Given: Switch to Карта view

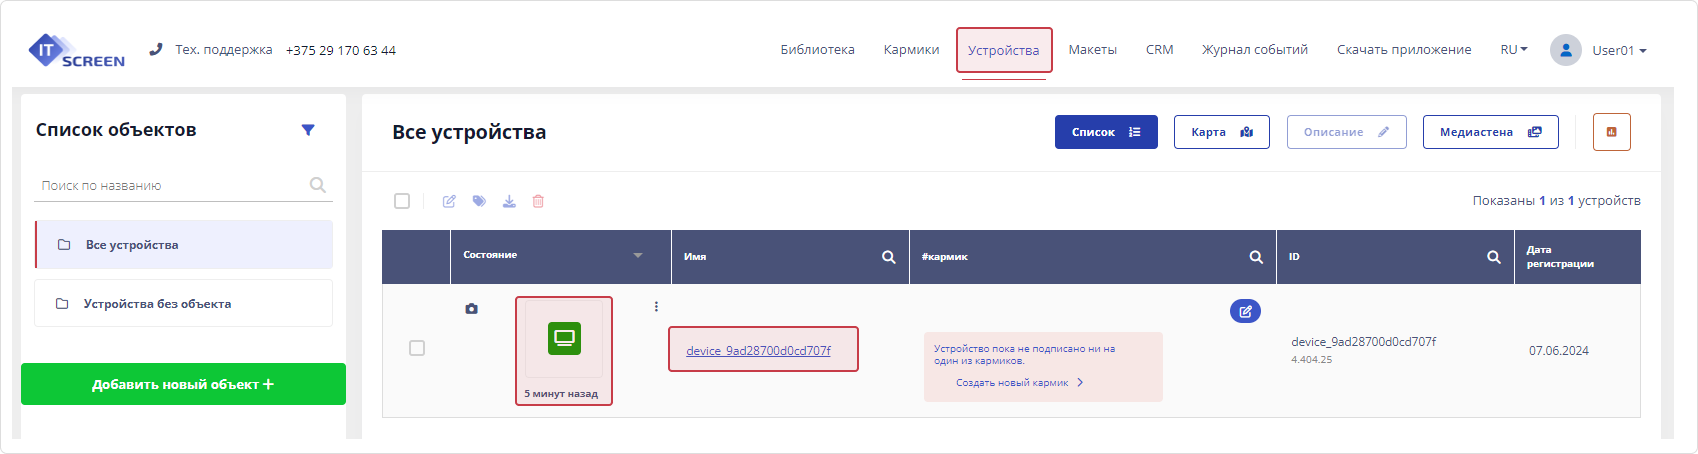Looking at the screenshot, I should tap(1222, 132).
